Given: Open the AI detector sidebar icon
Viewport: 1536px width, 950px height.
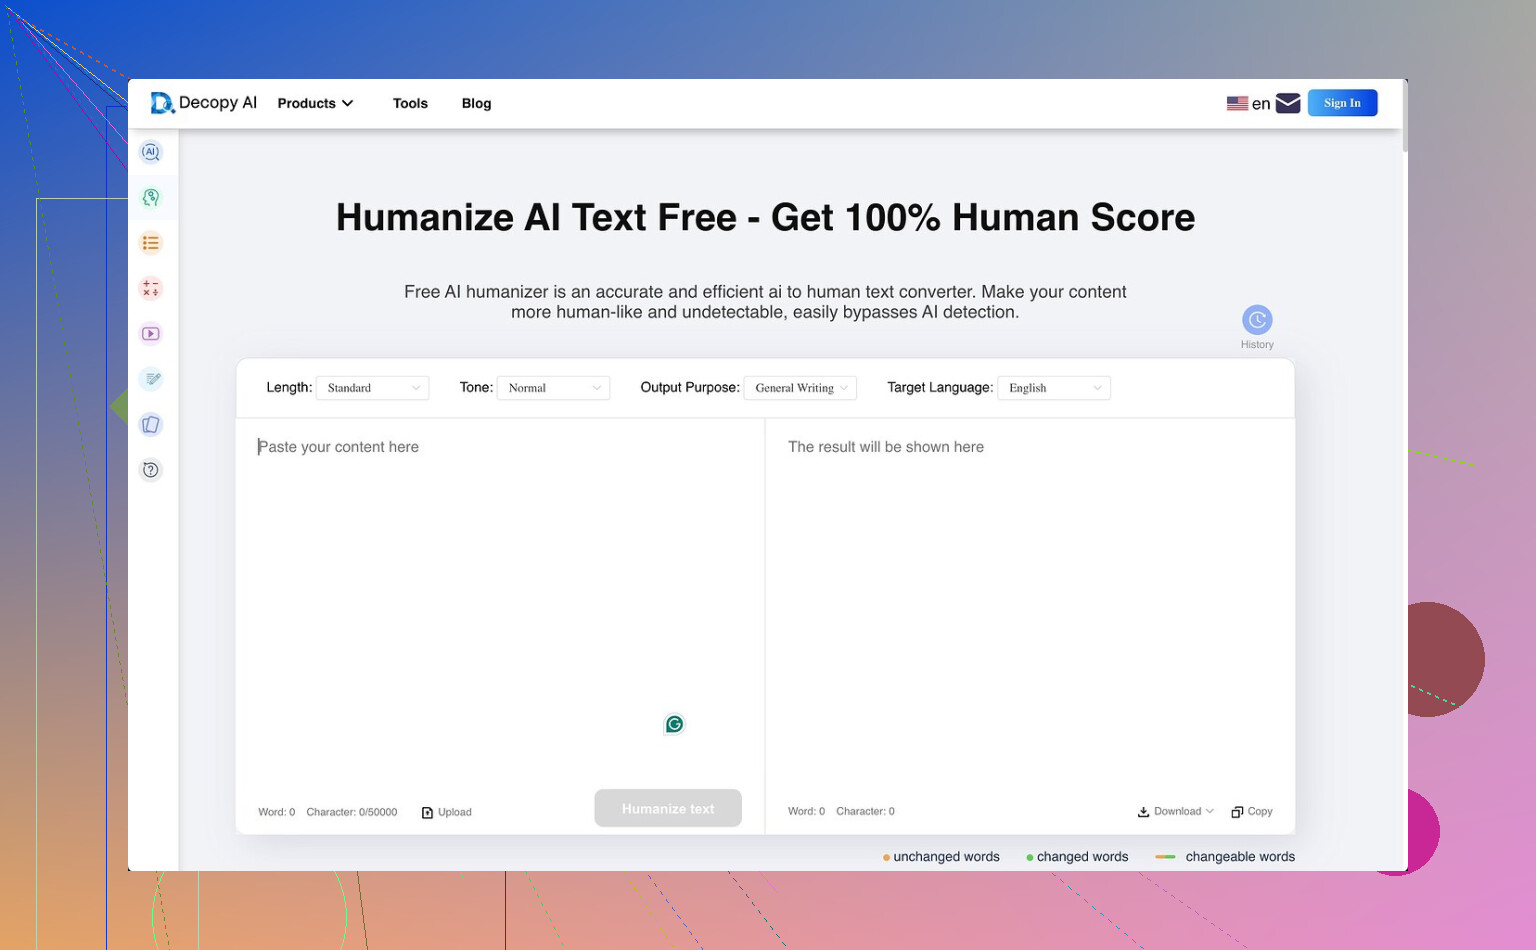Looking at the screenshot, I should point(151,152).
